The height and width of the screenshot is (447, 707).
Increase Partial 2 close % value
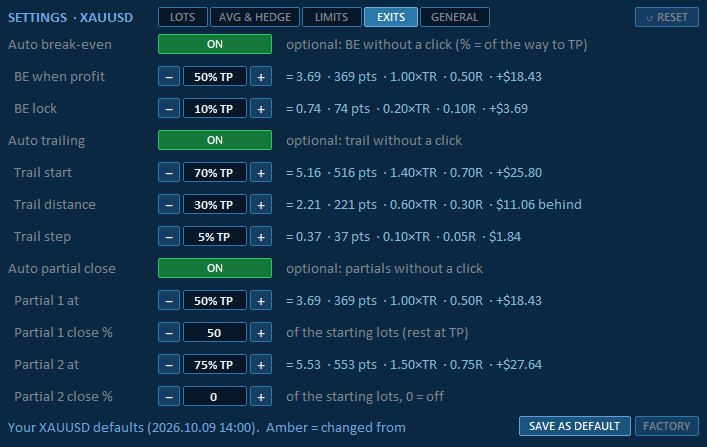click(261, 396)
